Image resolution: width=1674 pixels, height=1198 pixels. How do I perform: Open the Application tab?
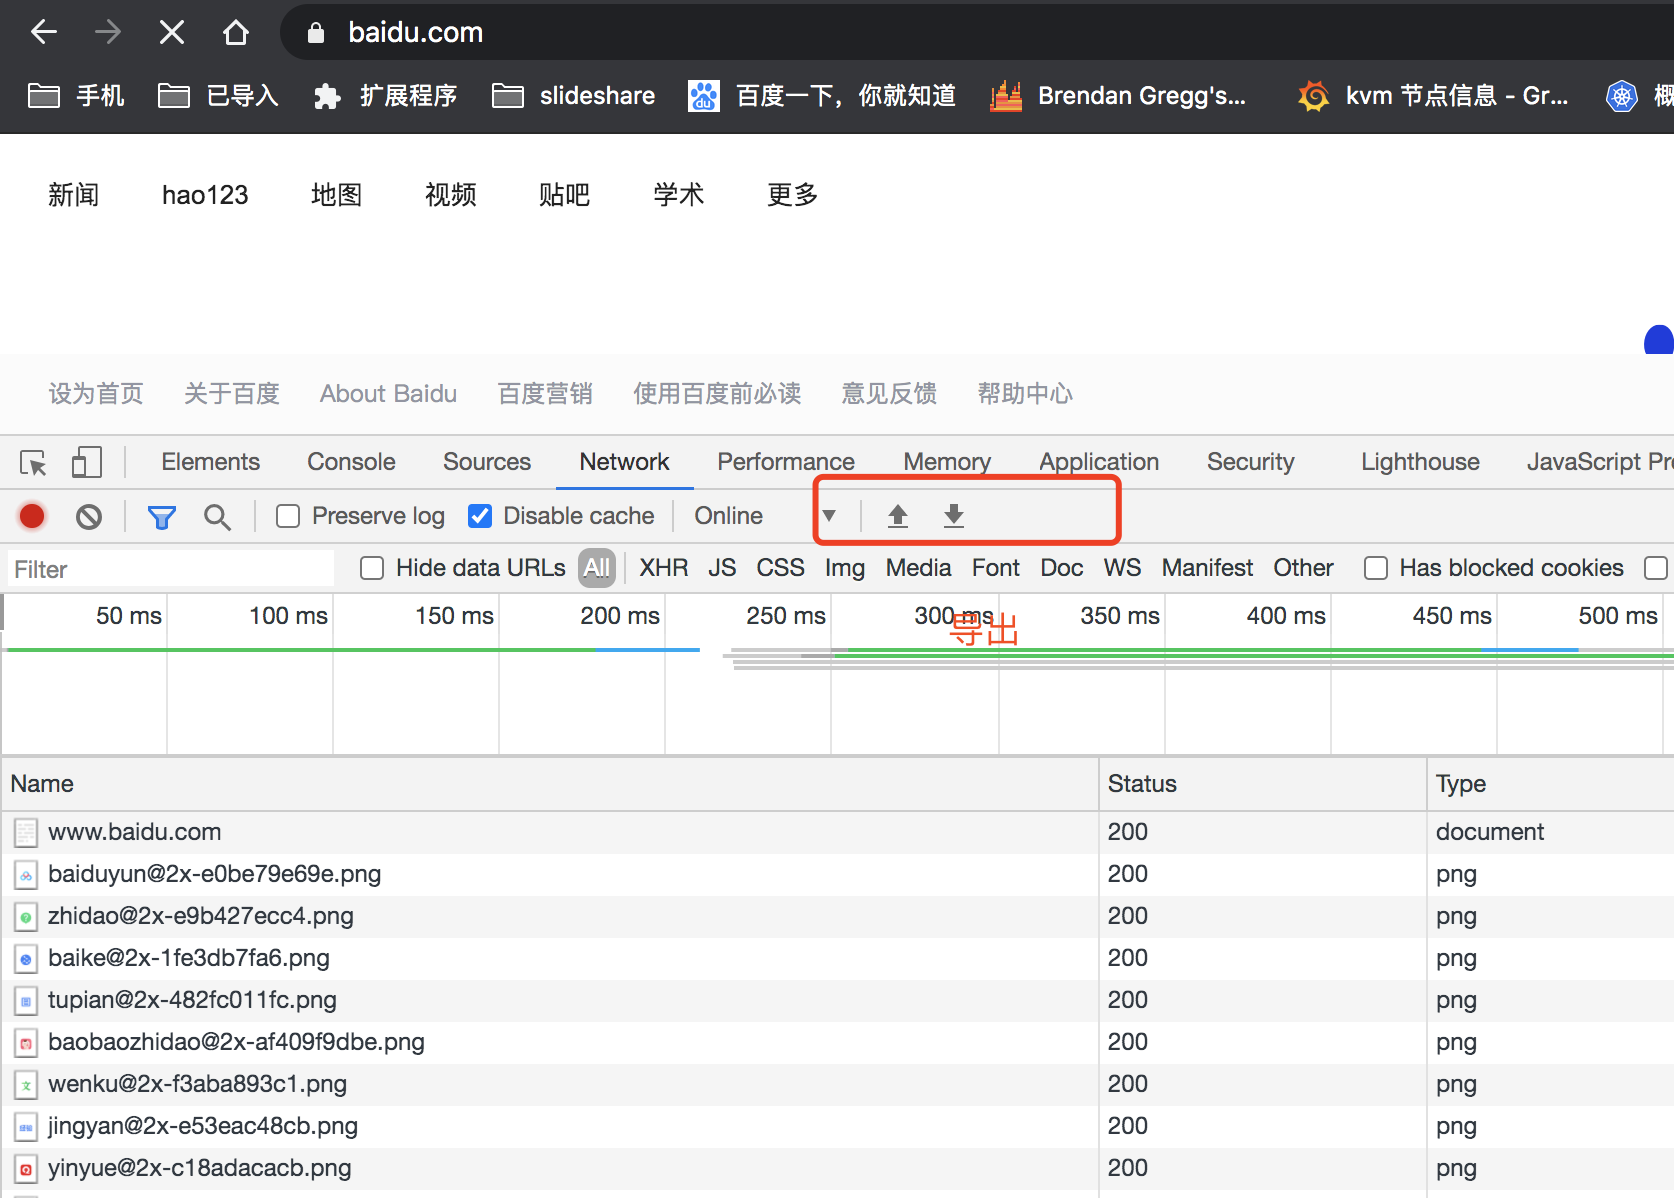click(1099, 462)
